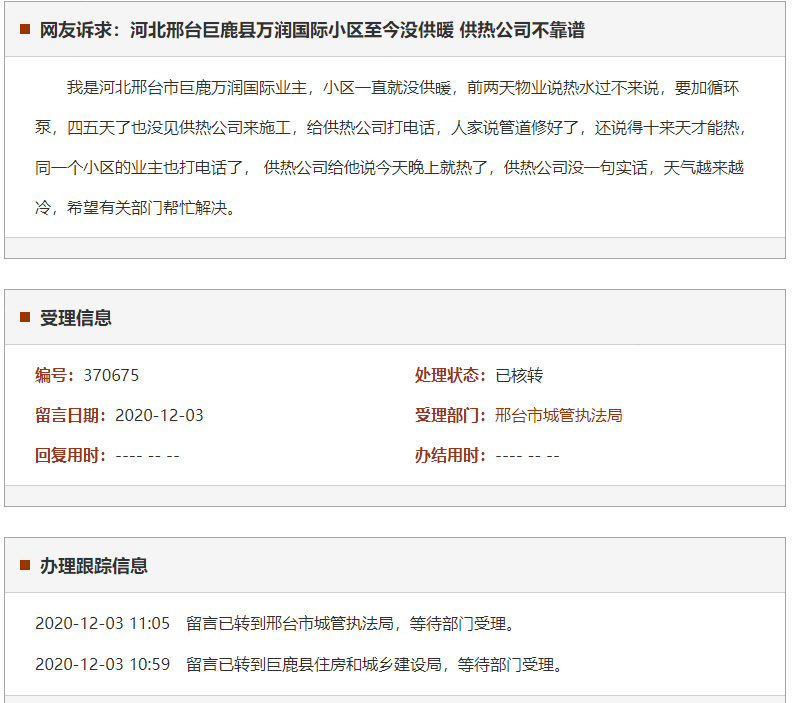
Task: Click the complaint title about 万润国际小区 heating
Action: click(312, 30)
